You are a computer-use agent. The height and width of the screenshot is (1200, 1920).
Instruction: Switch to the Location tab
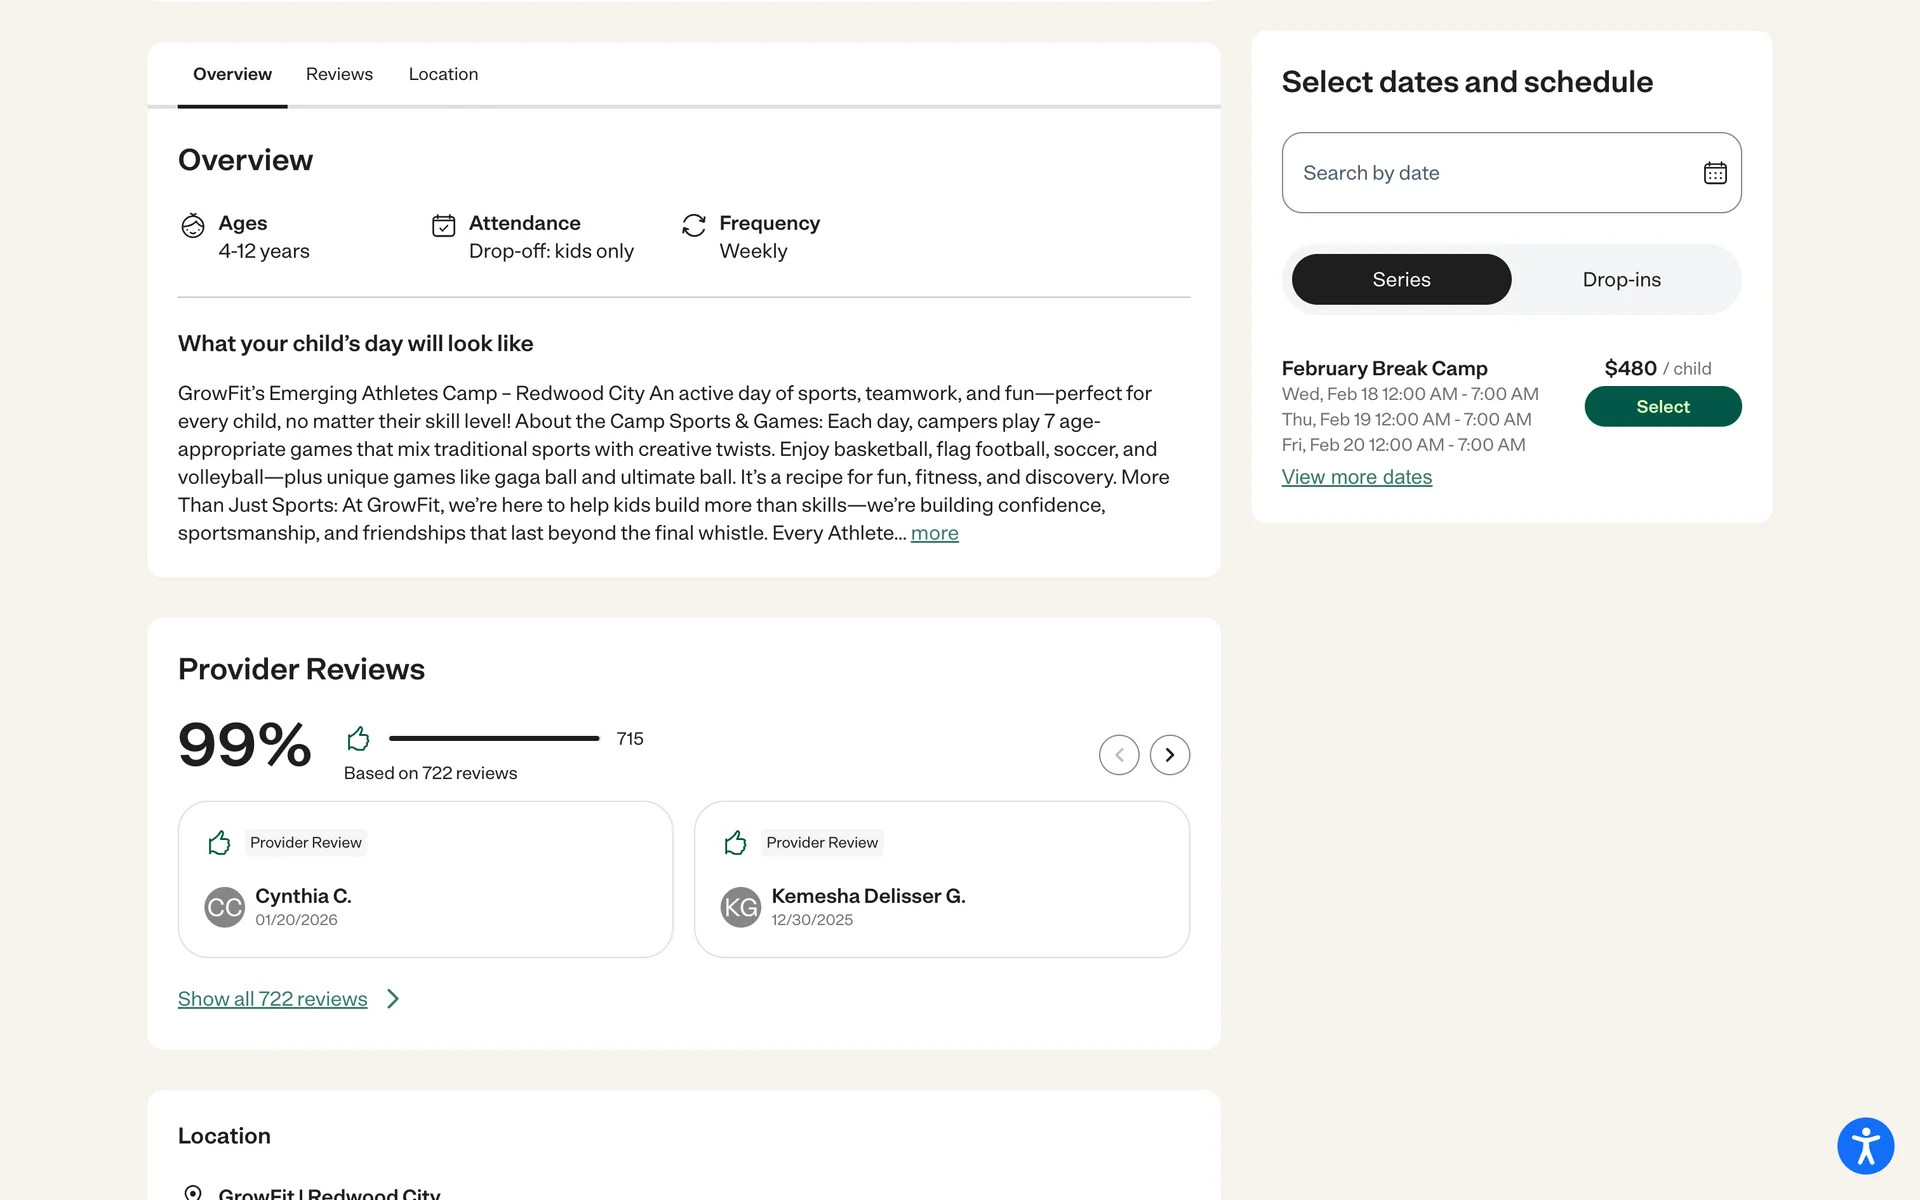point(443,74)
